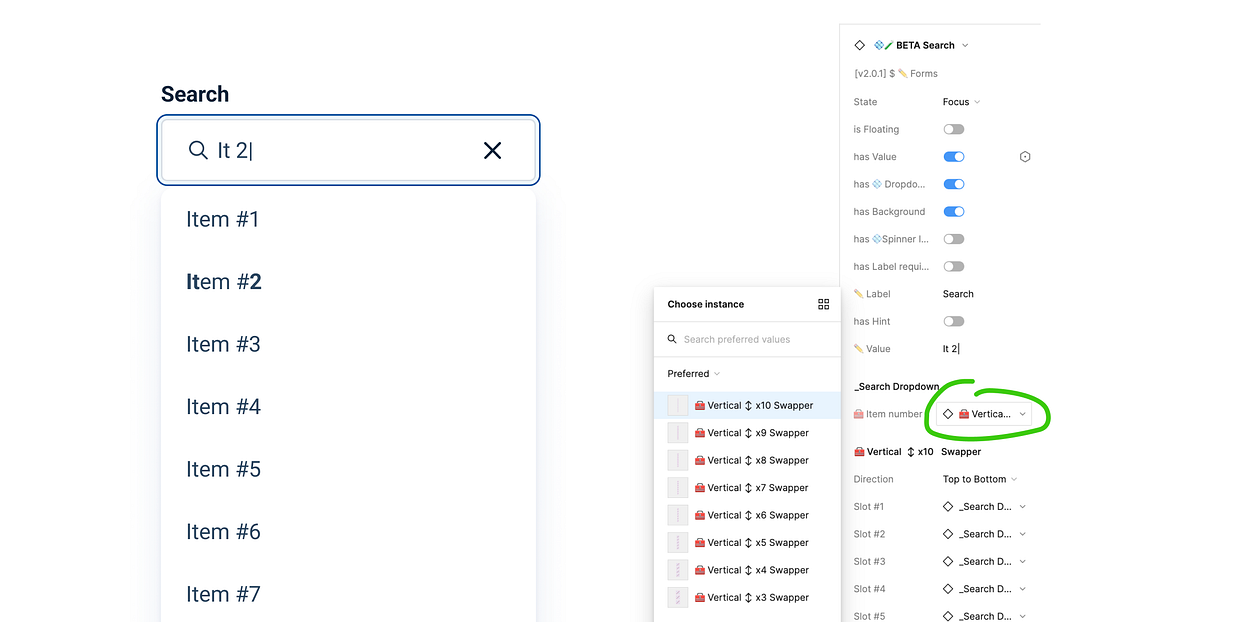
Task: Toggle has Spinner switch
Action: (x=954, y=239)
